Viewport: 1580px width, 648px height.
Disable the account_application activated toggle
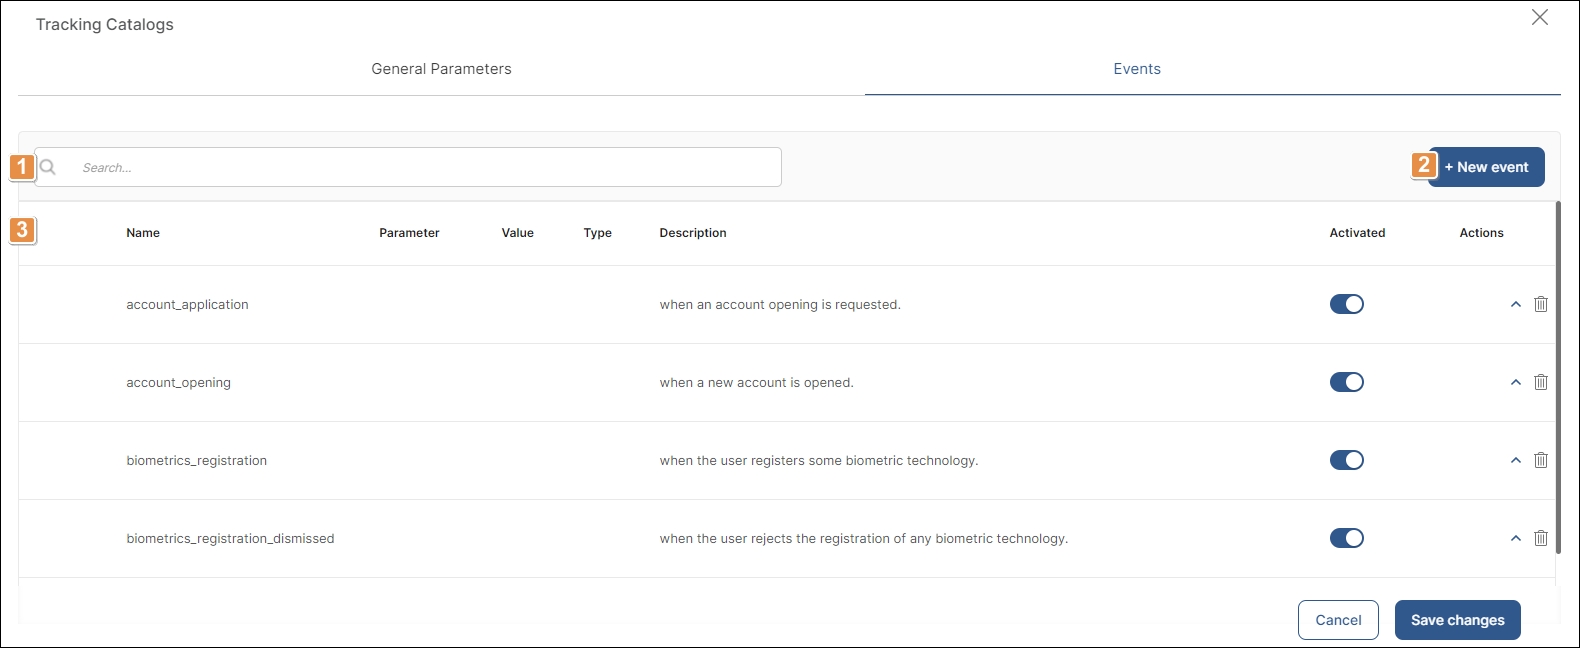tap(1347, 304)
